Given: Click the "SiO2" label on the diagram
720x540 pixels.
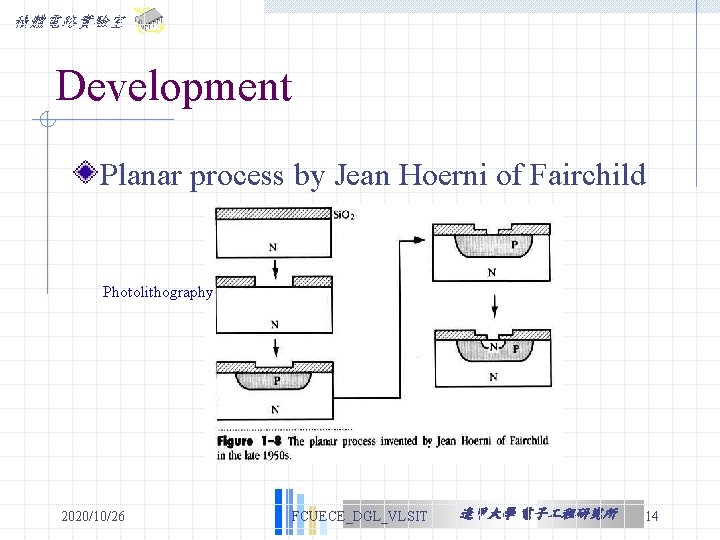Looking at the screenshot, I should [344, 215].
